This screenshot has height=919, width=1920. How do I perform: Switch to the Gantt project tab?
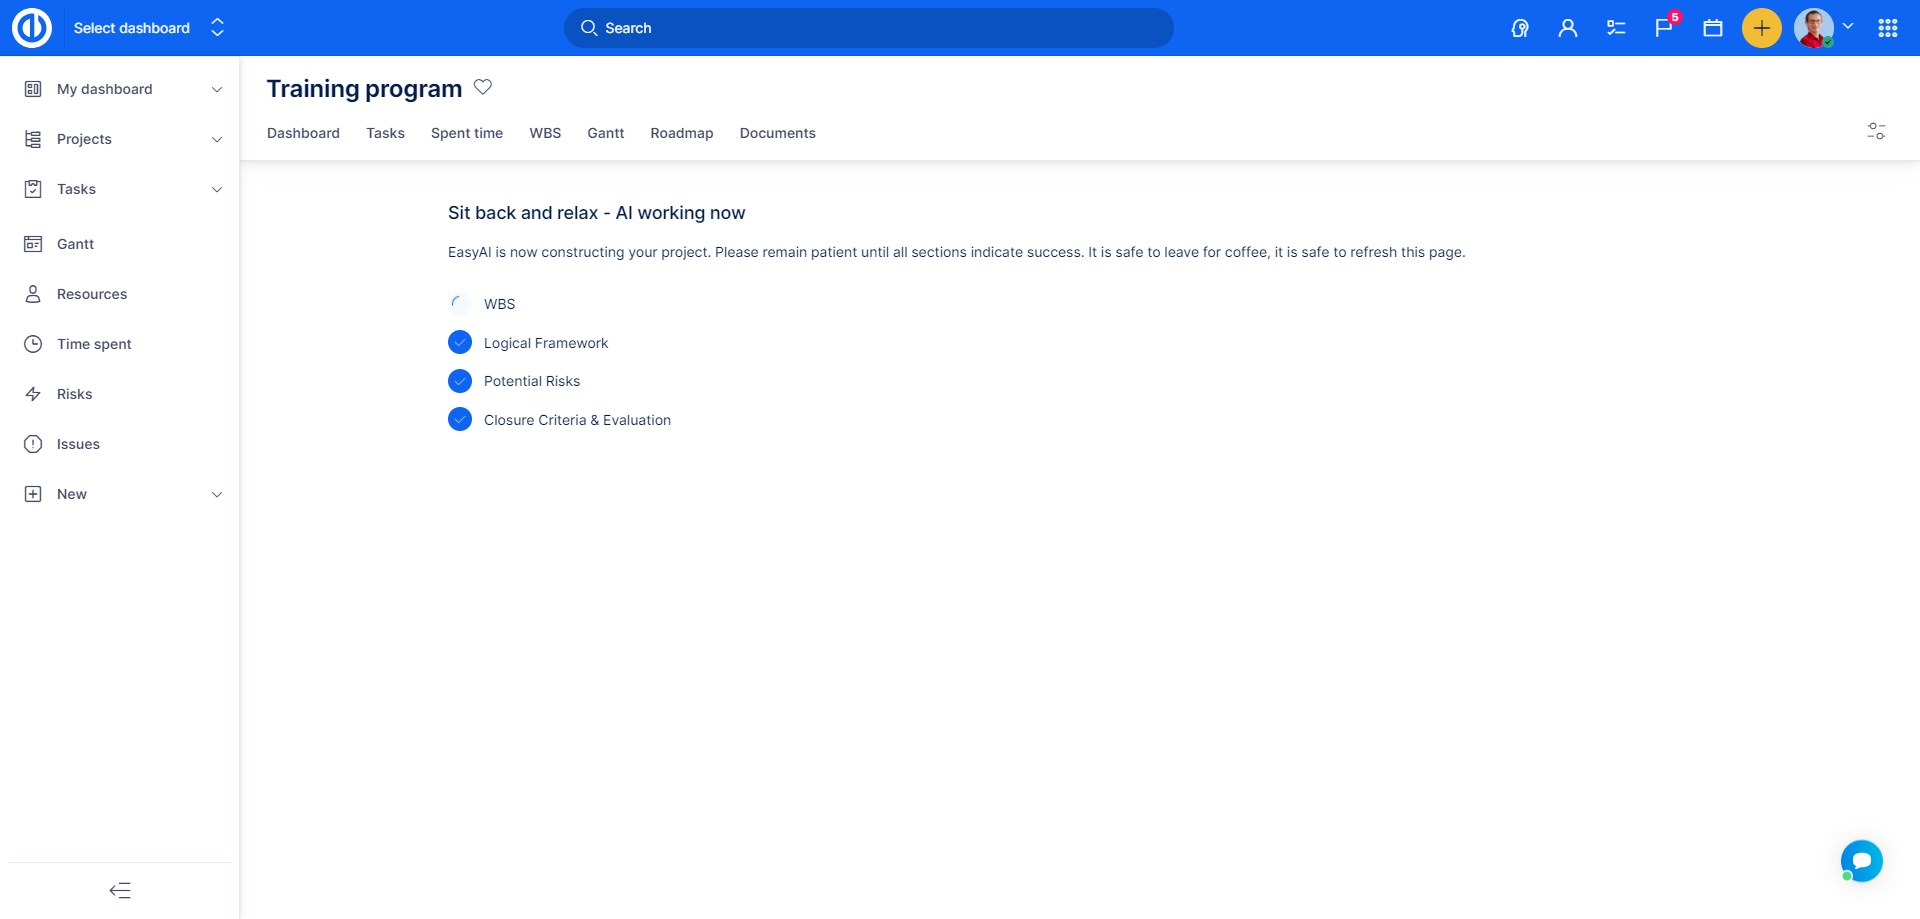pos(605,133)
